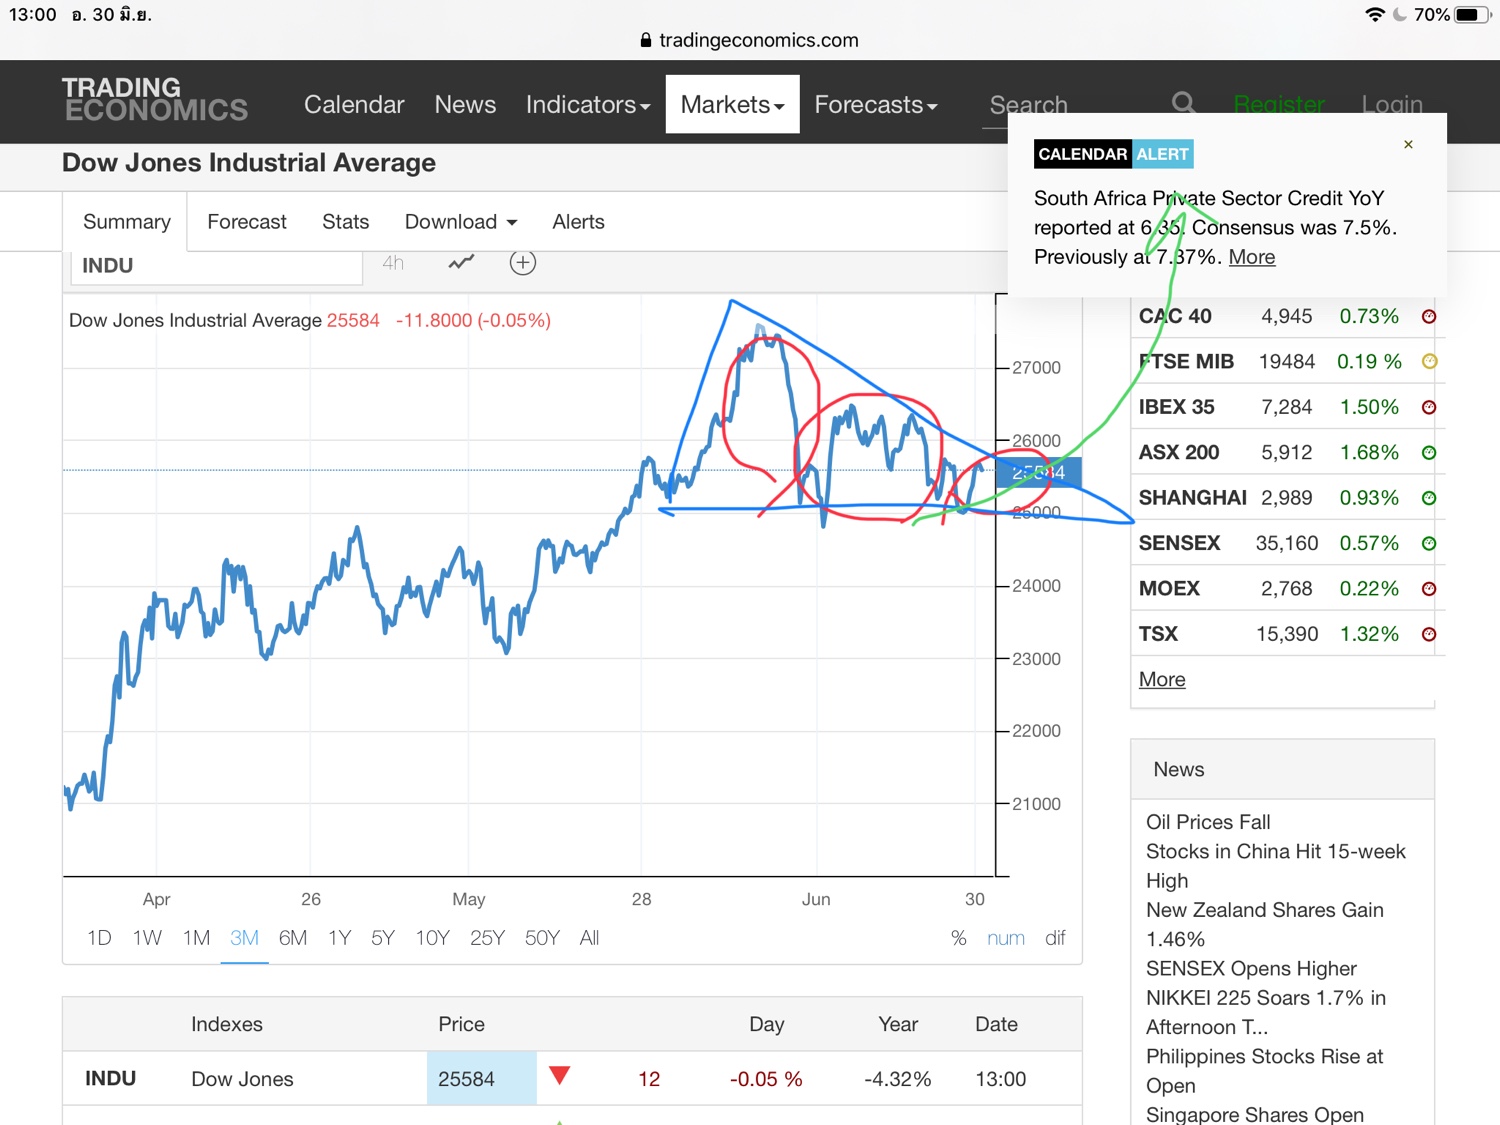This screenshot has height=1125, width=1500.
Task: Open the Dow Jones index link
Action: tap(242, 1079)
